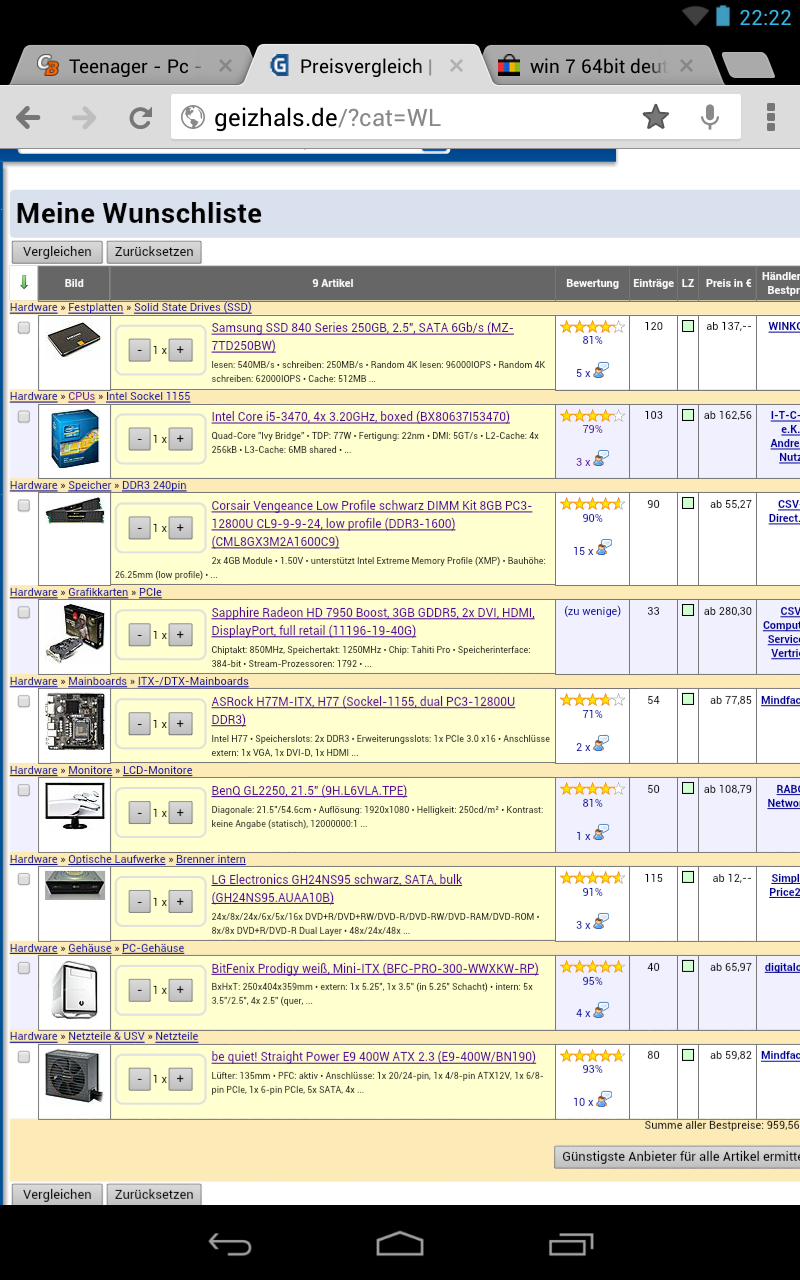
Task: Increase Samsung SSD quantity with plus
Action: coord(180,350)
